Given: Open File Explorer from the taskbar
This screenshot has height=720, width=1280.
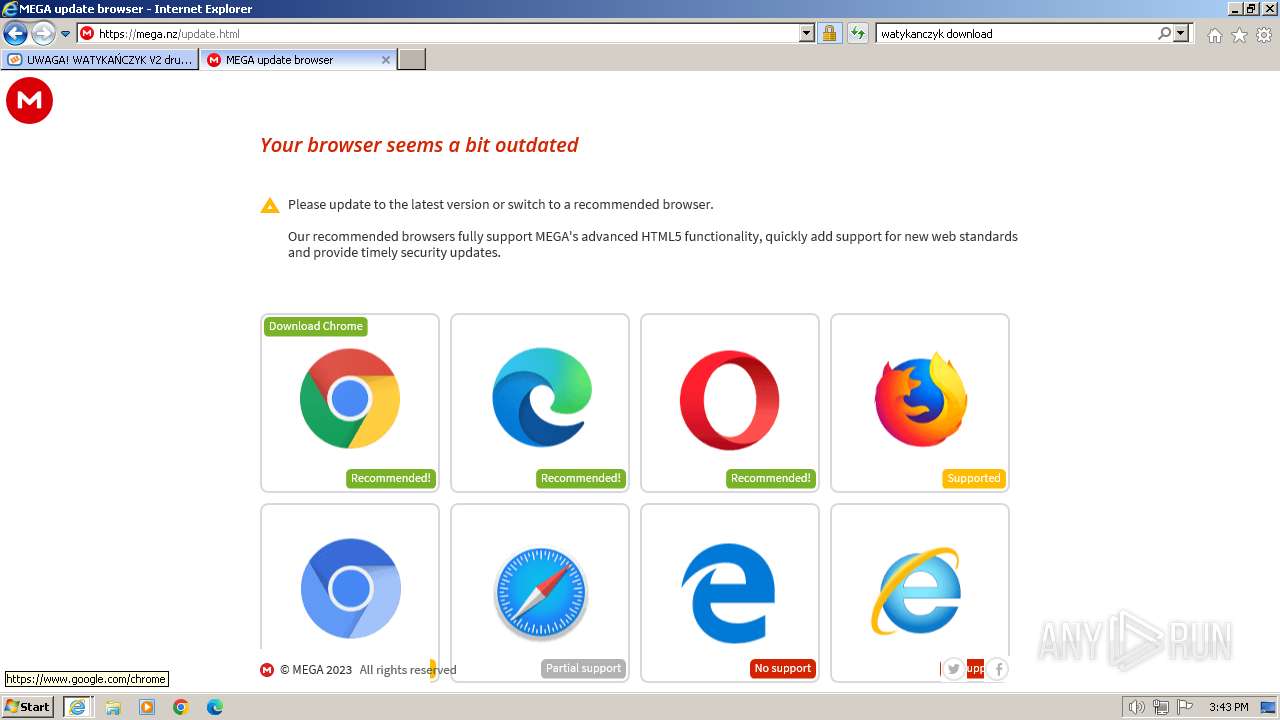Looking at the screenshot, I should click(x=113, y=707).
